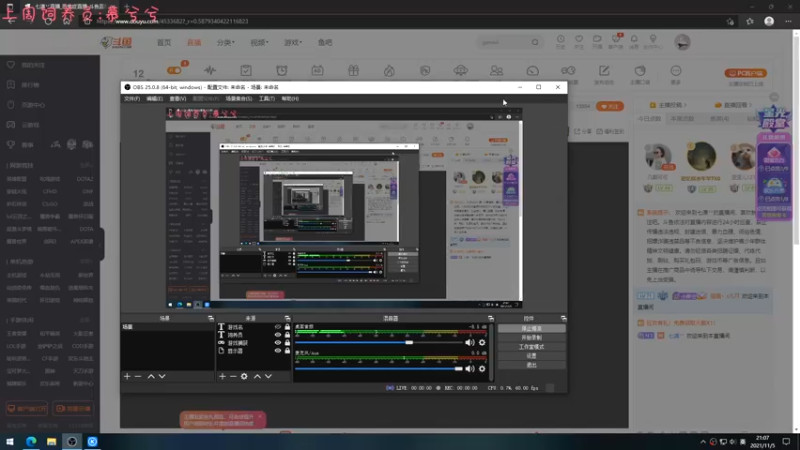This screenshot has width=800, height=450.
Task: Toggle eye visibility of first text source
Action: point(278,327)
